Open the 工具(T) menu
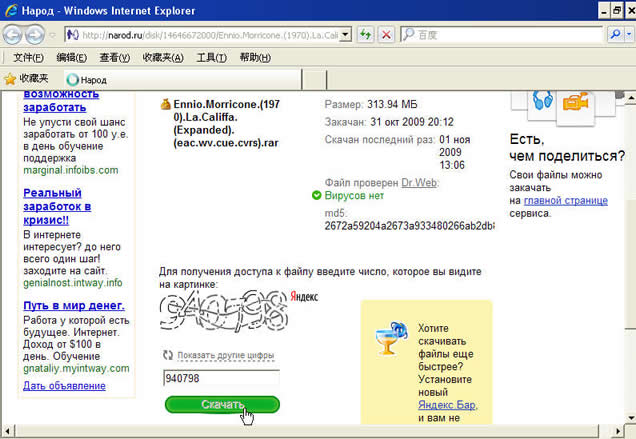Viewport: 636px width, 439px height. click(x=211, y=58)
